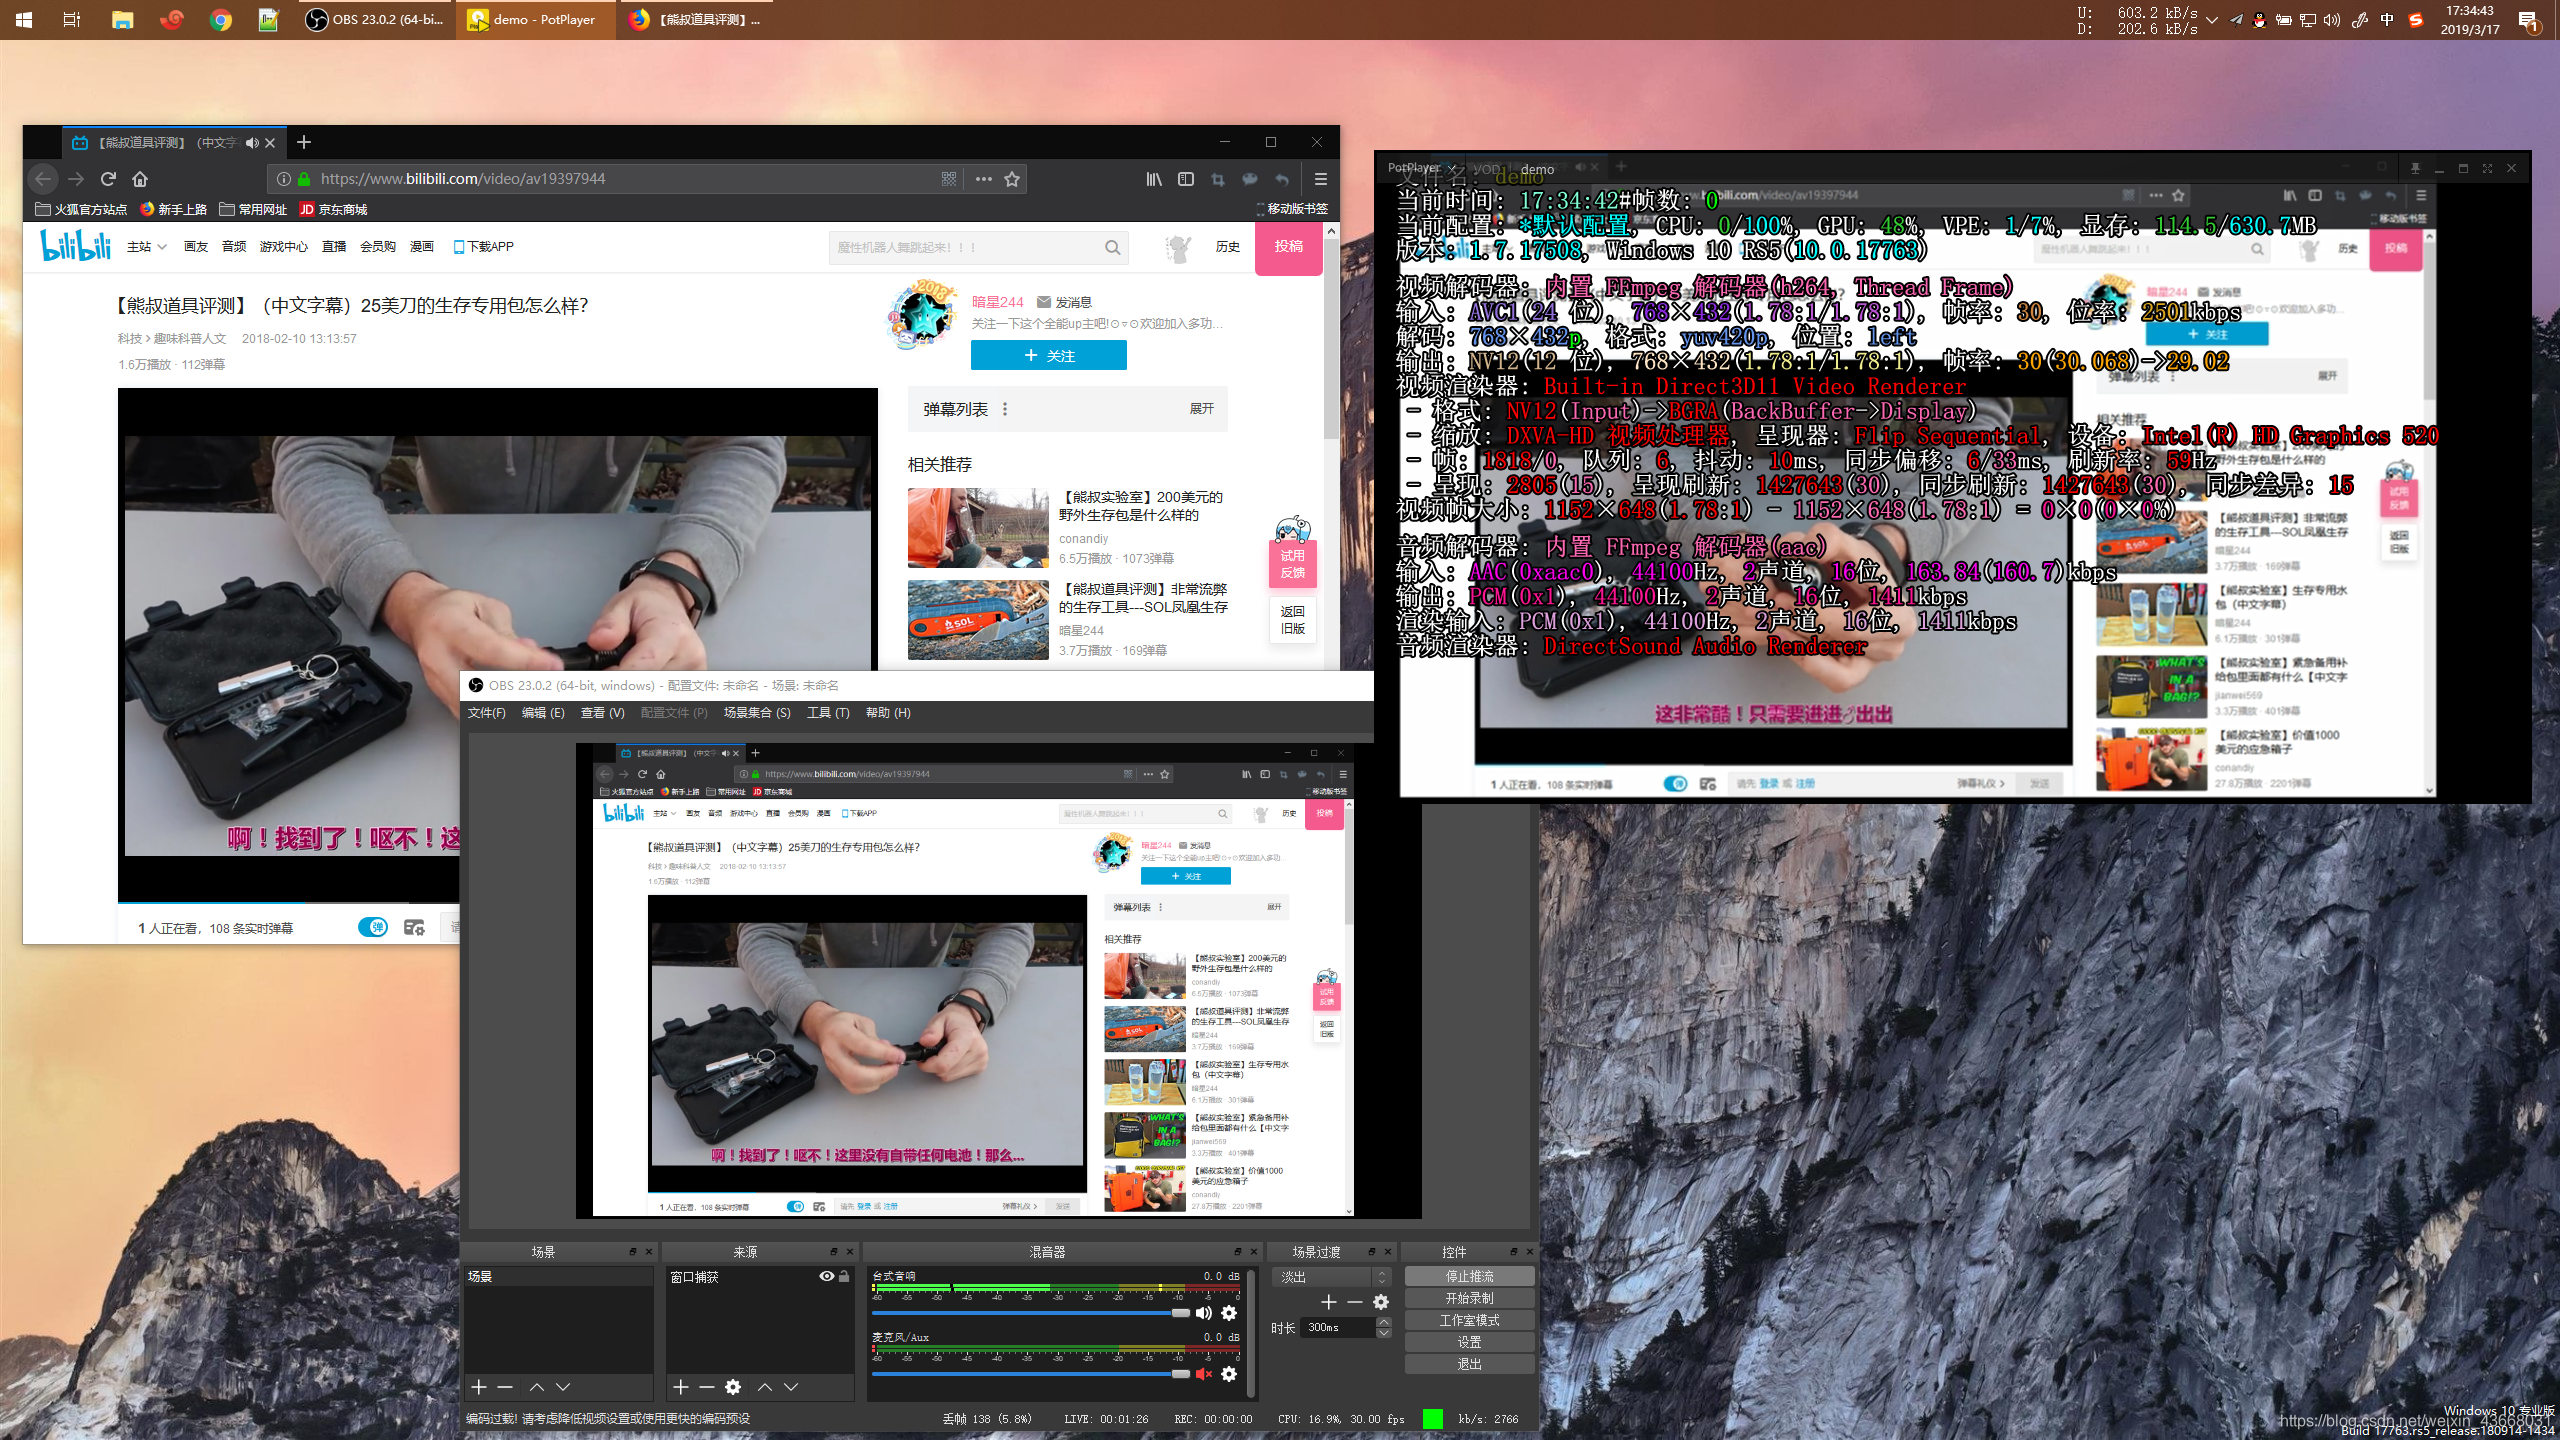This screenshot has width=2560, height=1440.
Task: Toggle lock on 窗口捕获 source
Action: pyautogui.click(x=844, y=1276)
